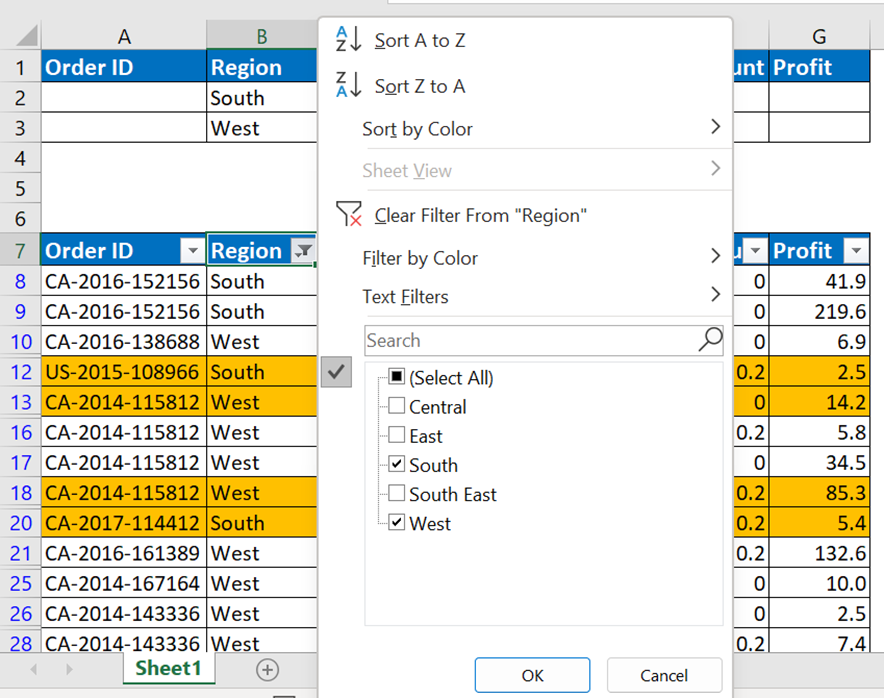Viewport: 884px width, 698px height.
Task: Toggle the Select All checkbox
Action: pyautogui.click(x=397, y=377)
